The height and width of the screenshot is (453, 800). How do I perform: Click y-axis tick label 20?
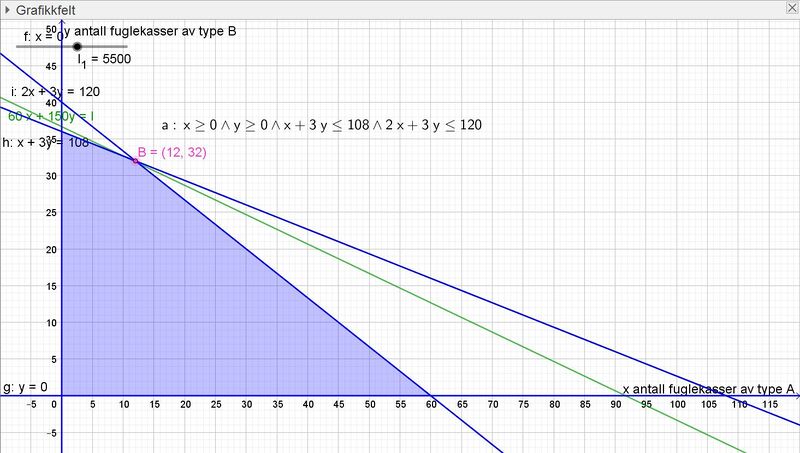pyautogui.click(x=51, y=249)
